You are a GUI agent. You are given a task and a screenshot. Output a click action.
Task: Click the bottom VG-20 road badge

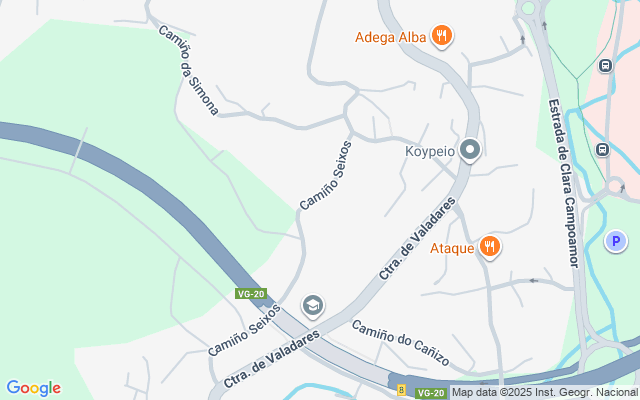(x=431, y=393)
